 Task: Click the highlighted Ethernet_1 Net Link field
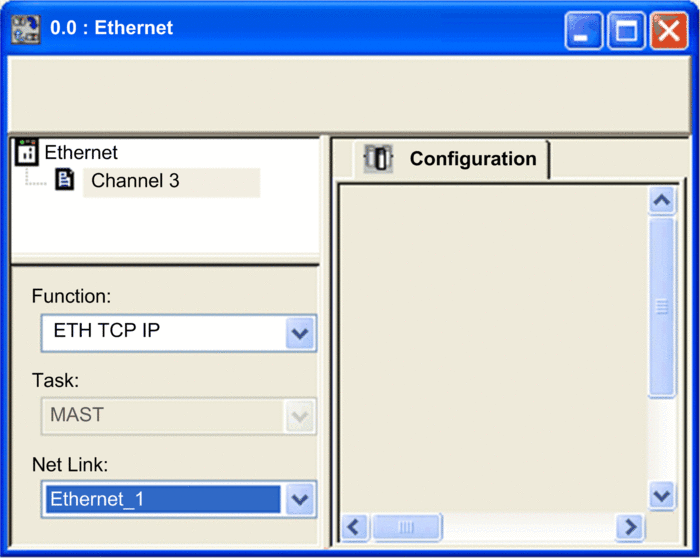(161, 499)
